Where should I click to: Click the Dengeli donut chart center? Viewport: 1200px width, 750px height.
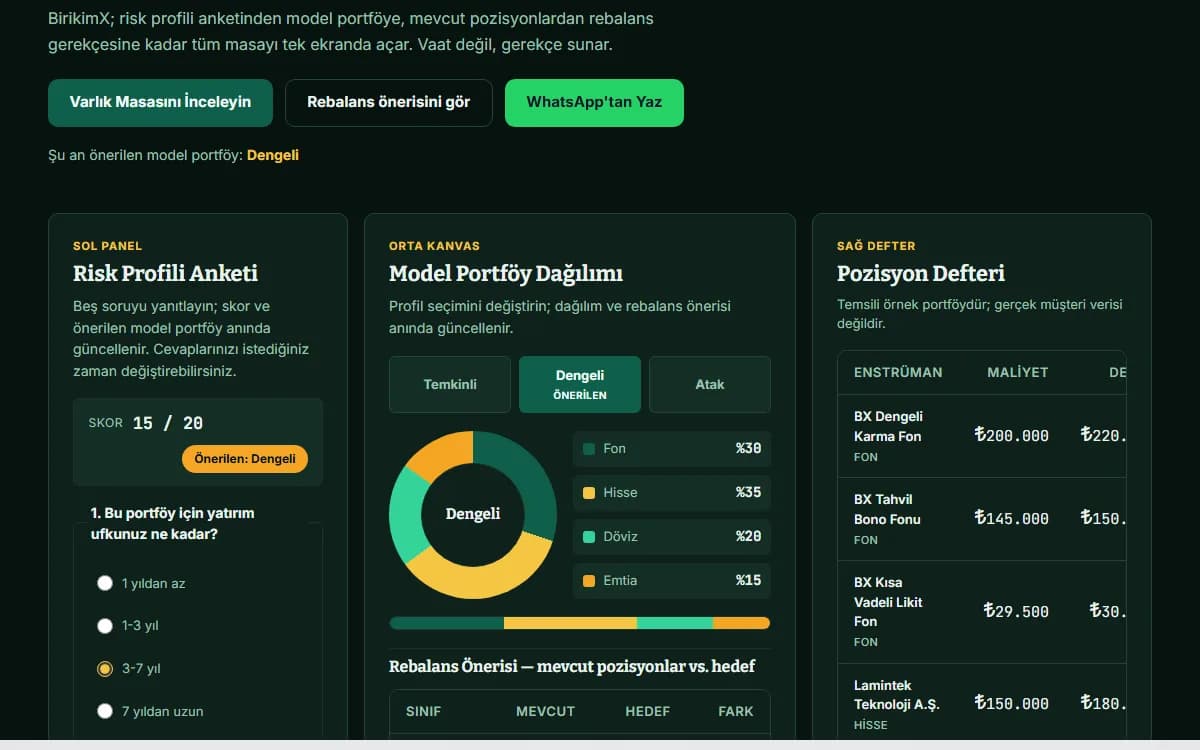coord(473,514)
